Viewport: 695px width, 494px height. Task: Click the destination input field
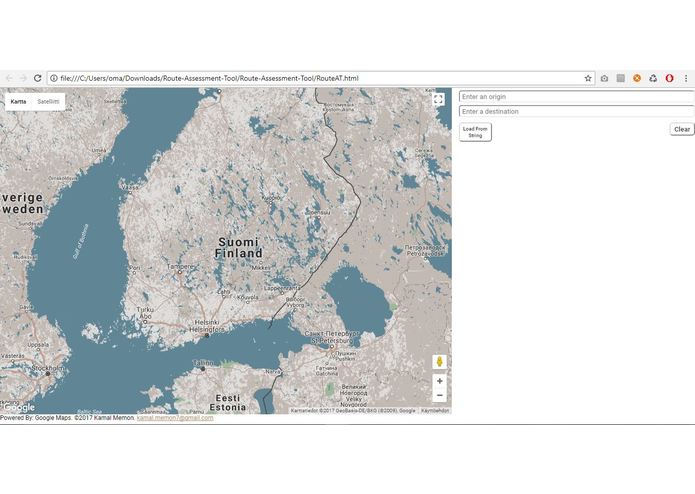[x=577, y=111]
